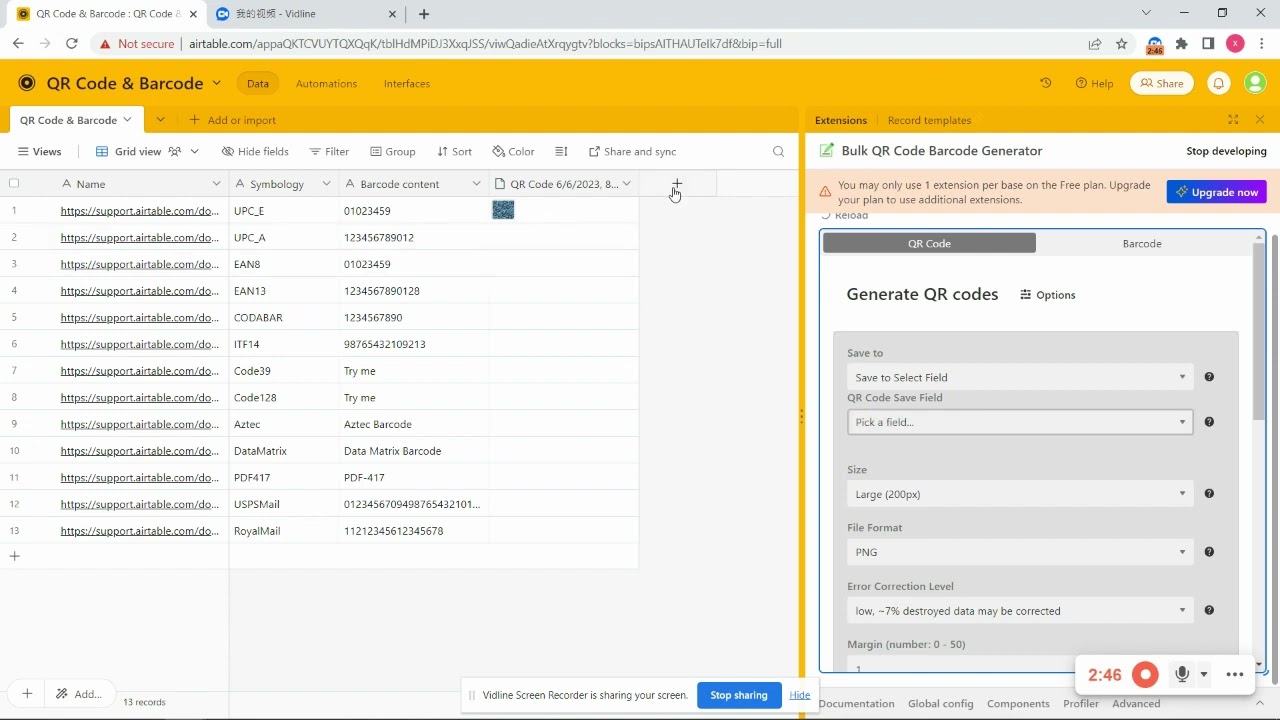Show help for File Format option

1209,552
